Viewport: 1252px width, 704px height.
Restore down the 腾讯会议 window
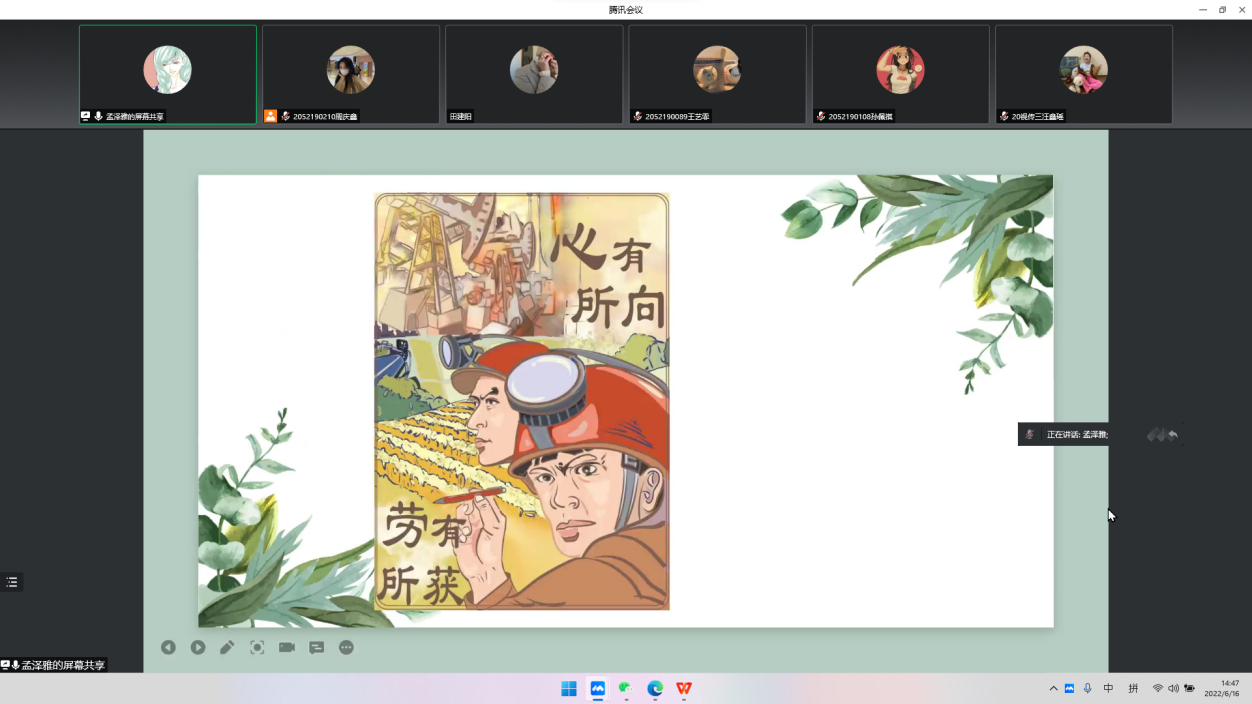[x=1222, y=10]
